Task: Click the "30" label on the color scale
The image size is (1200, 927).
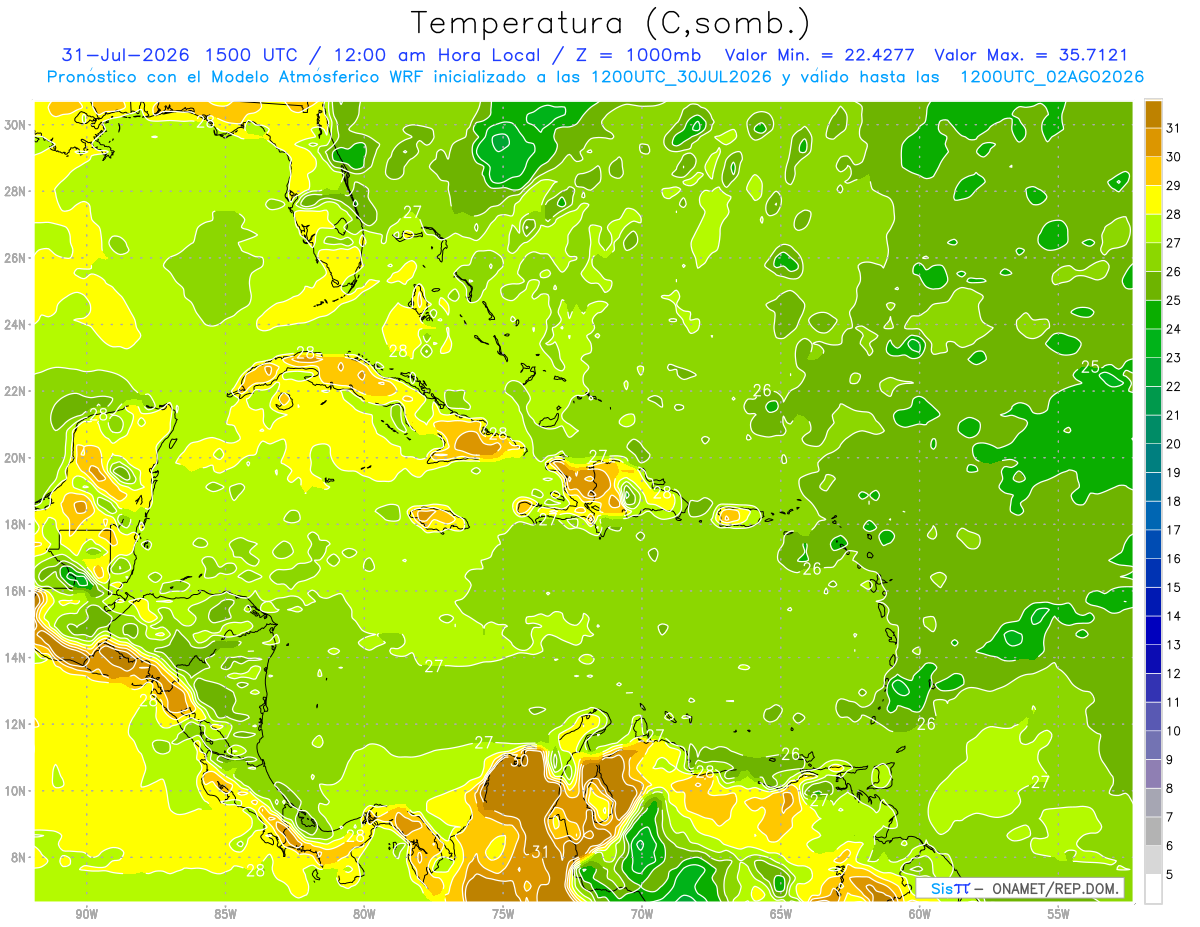Action: pyautogui.click(x=1173, y=156)
